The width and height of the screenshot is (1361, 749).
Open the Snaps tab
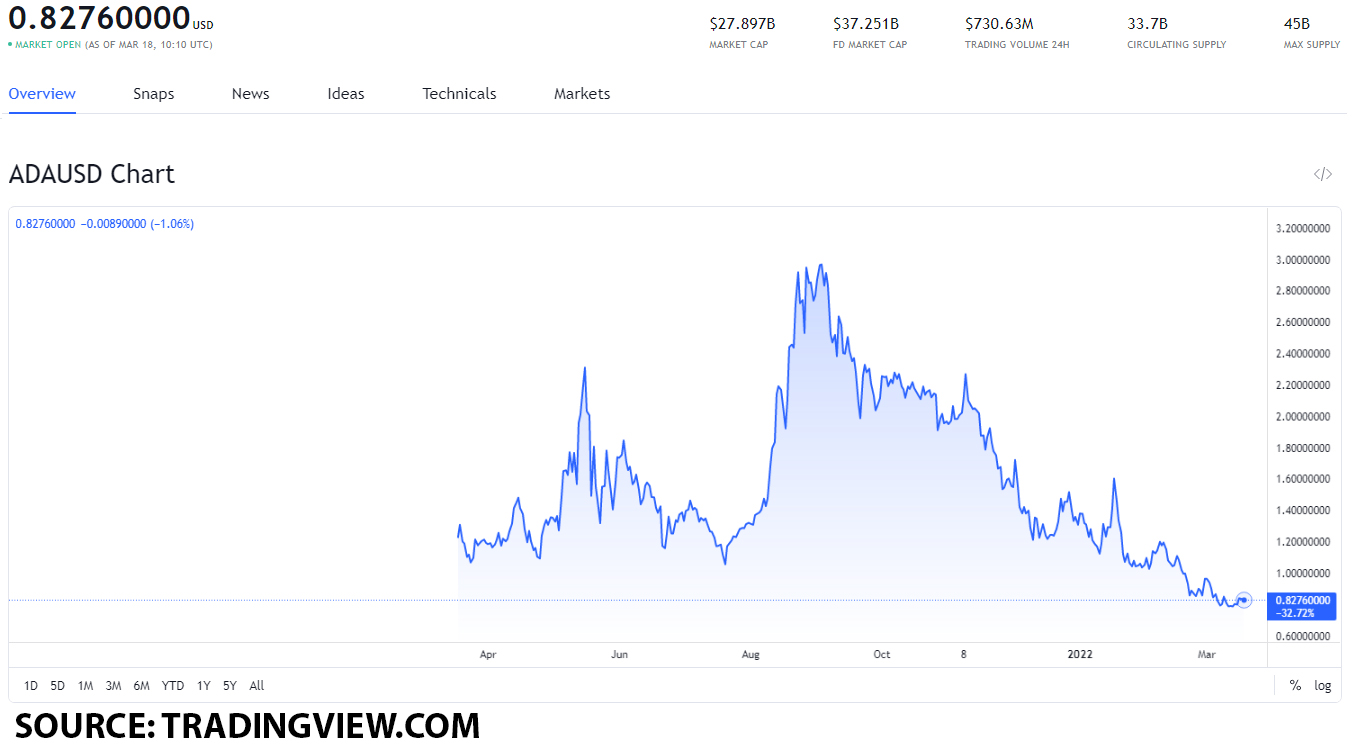(154, 93)
